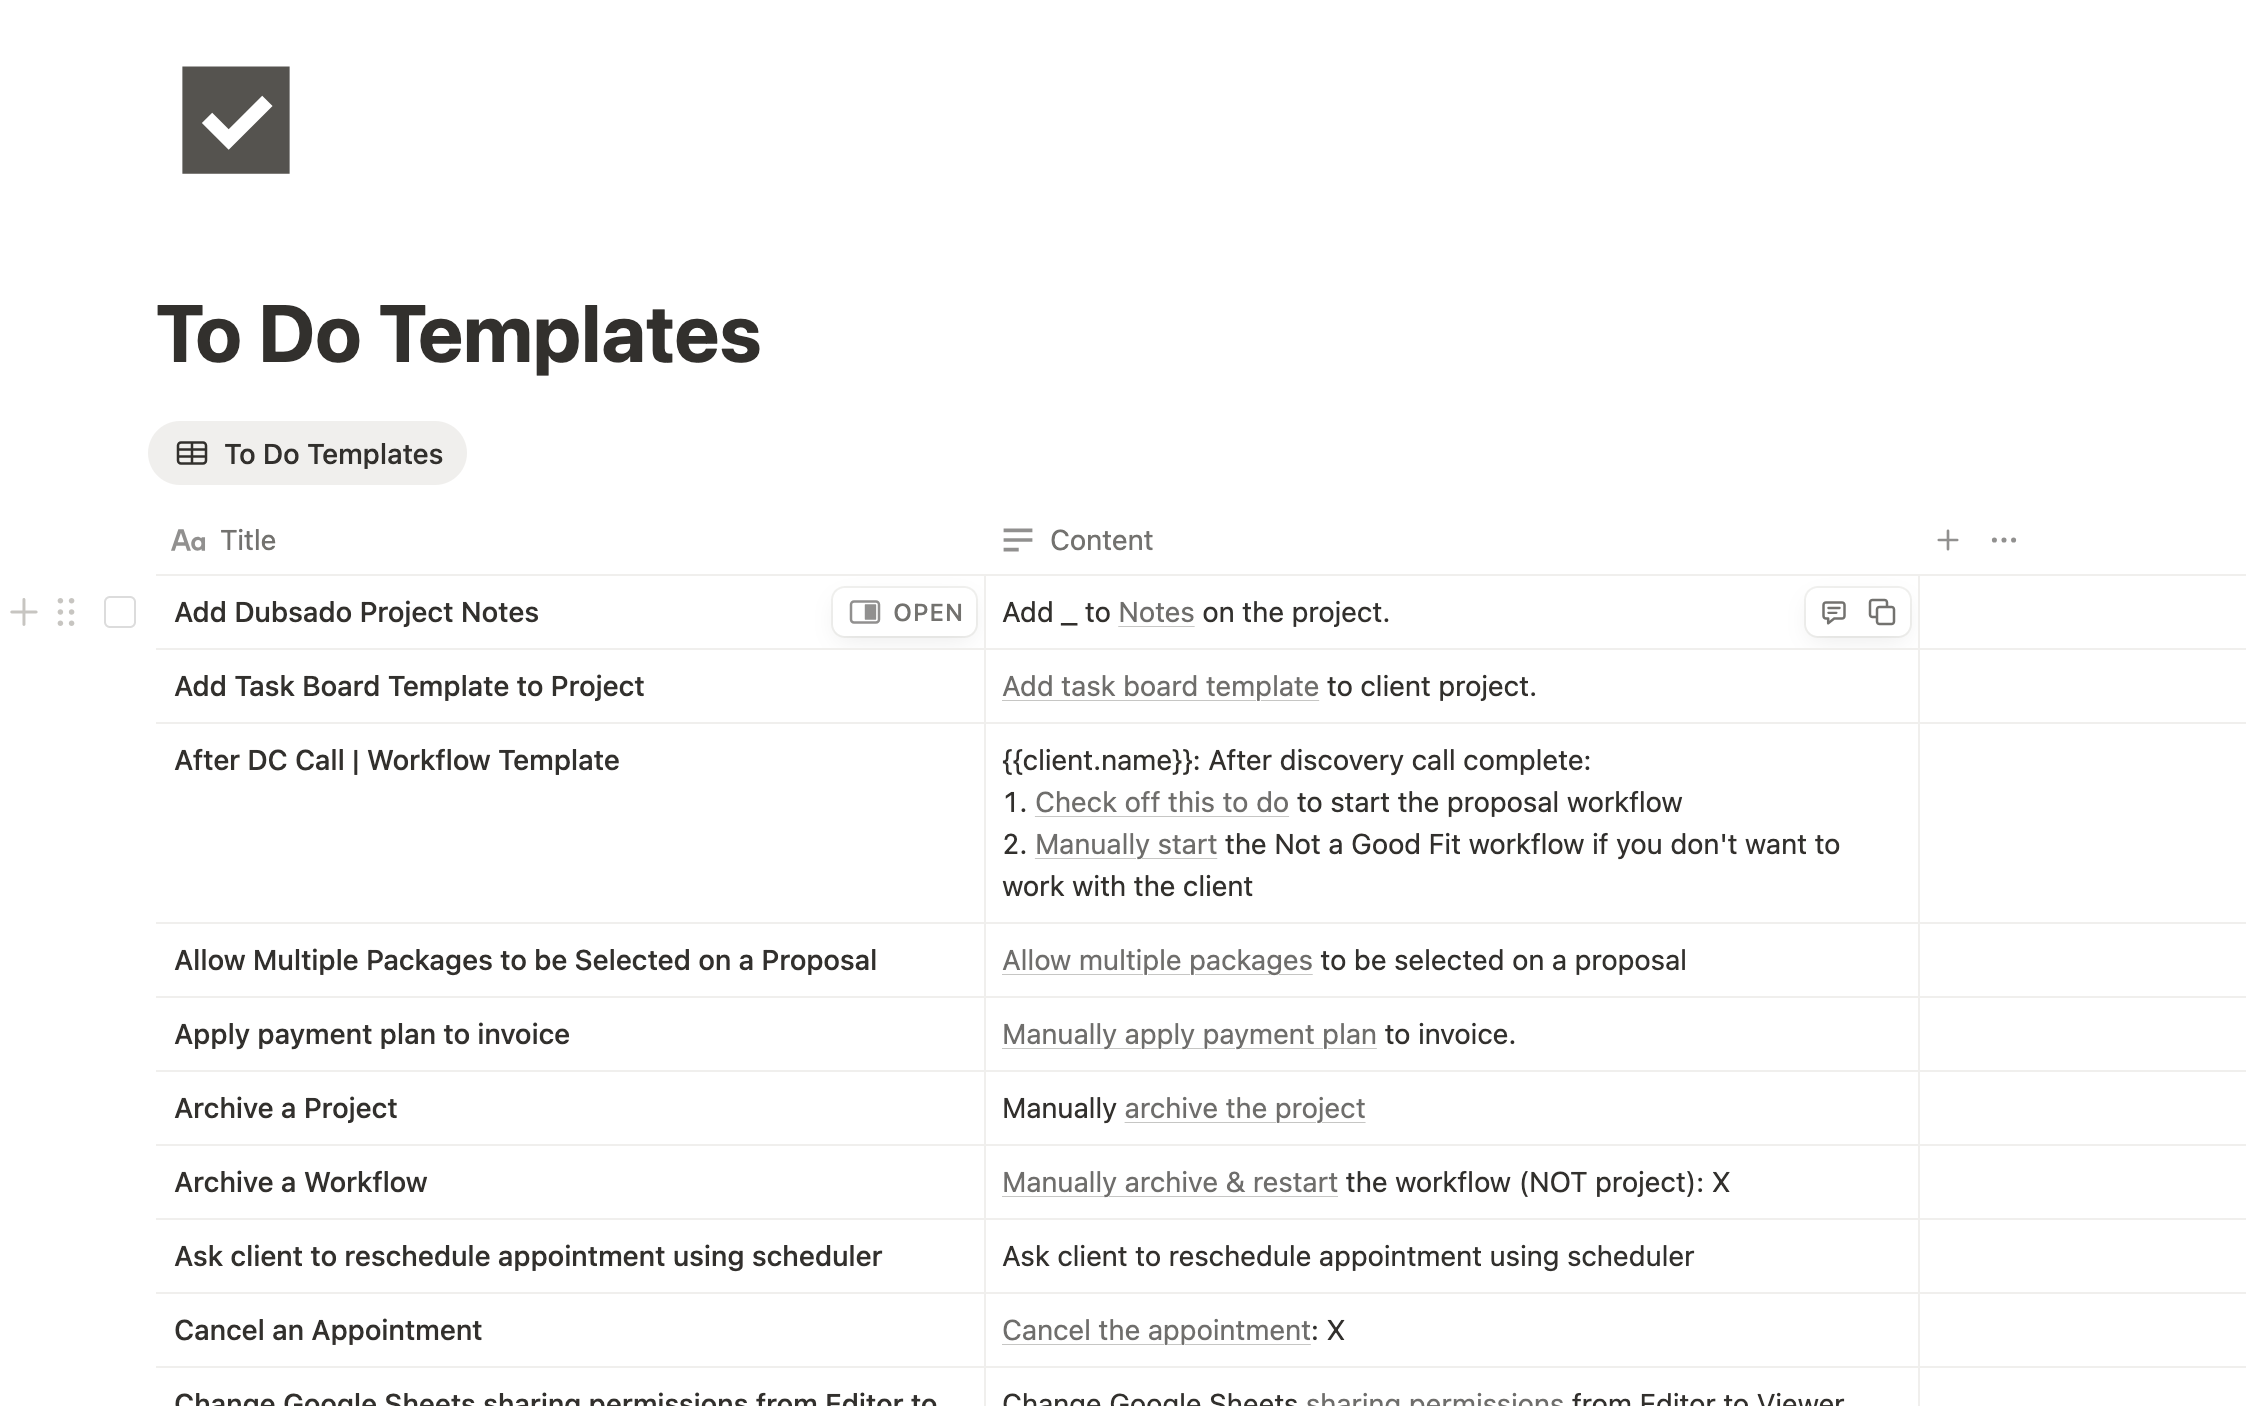Click the plus icon to add a row

point(24,612)
